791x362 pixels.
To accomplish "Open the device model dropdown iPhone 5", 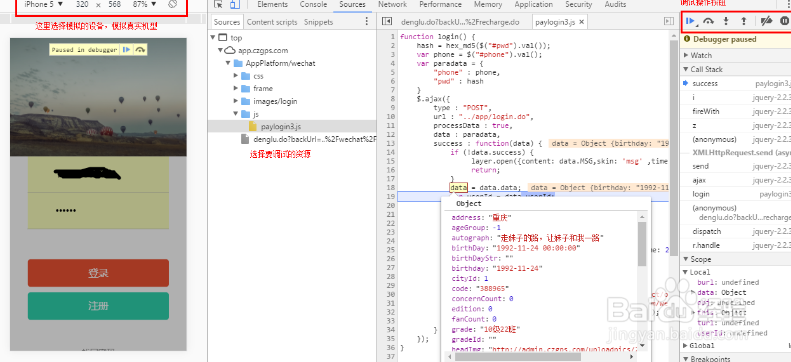I will 44,4.
